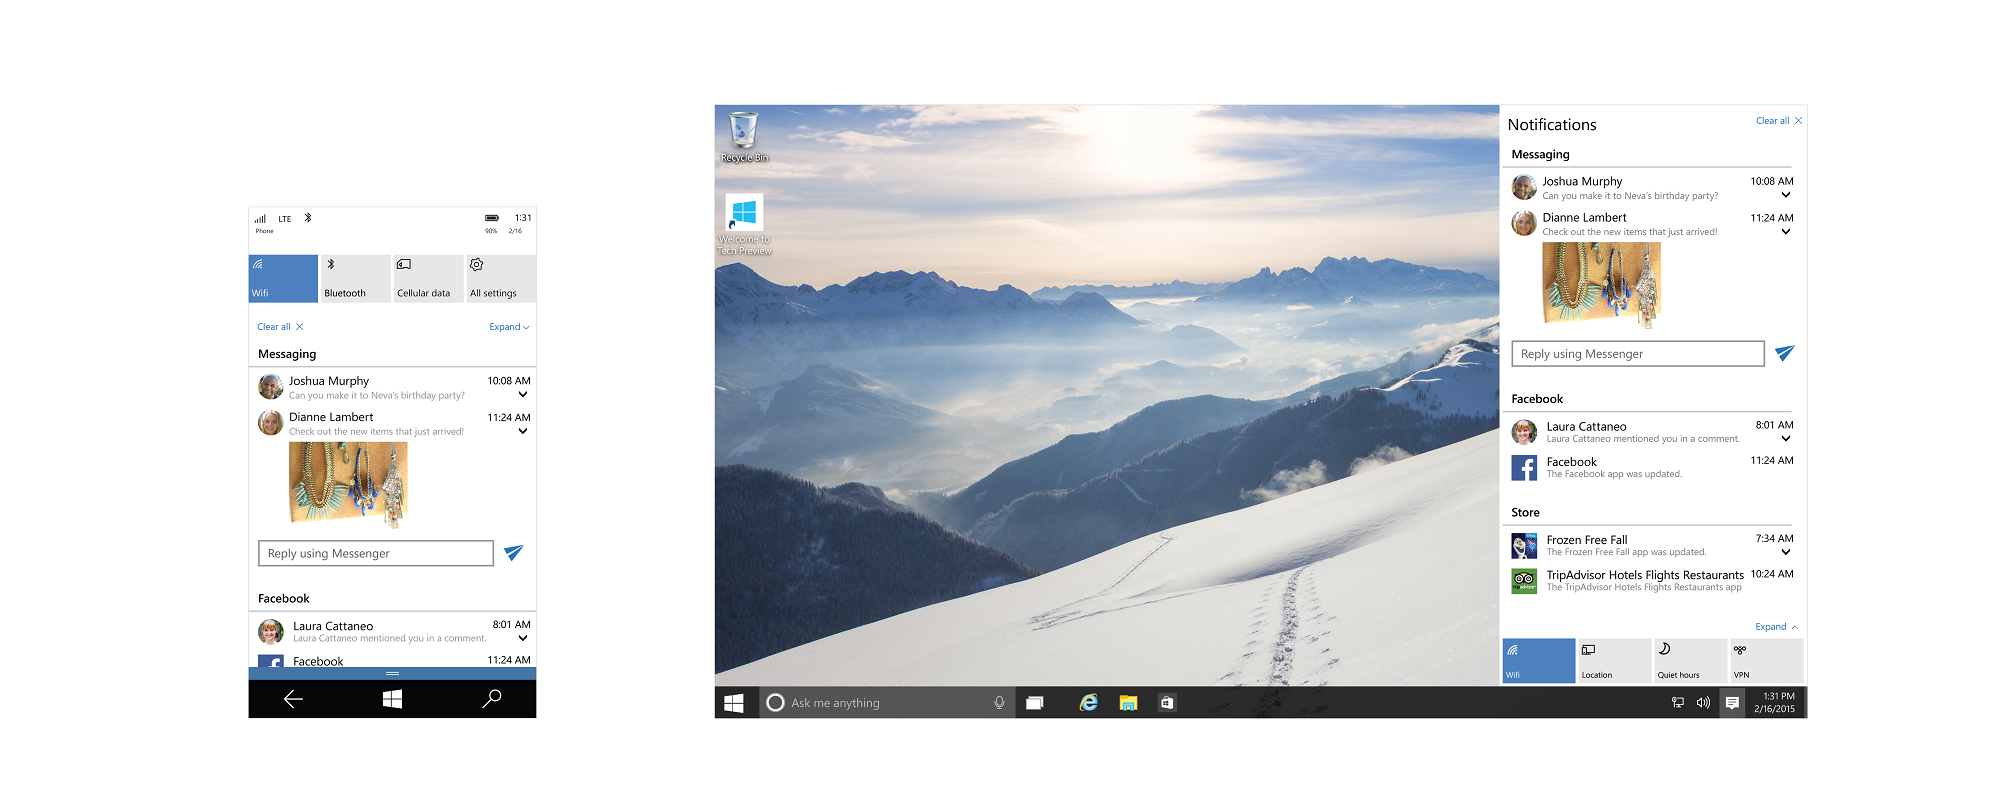Expand Frozen Free Fall notification chevron

coord(1786,552)
